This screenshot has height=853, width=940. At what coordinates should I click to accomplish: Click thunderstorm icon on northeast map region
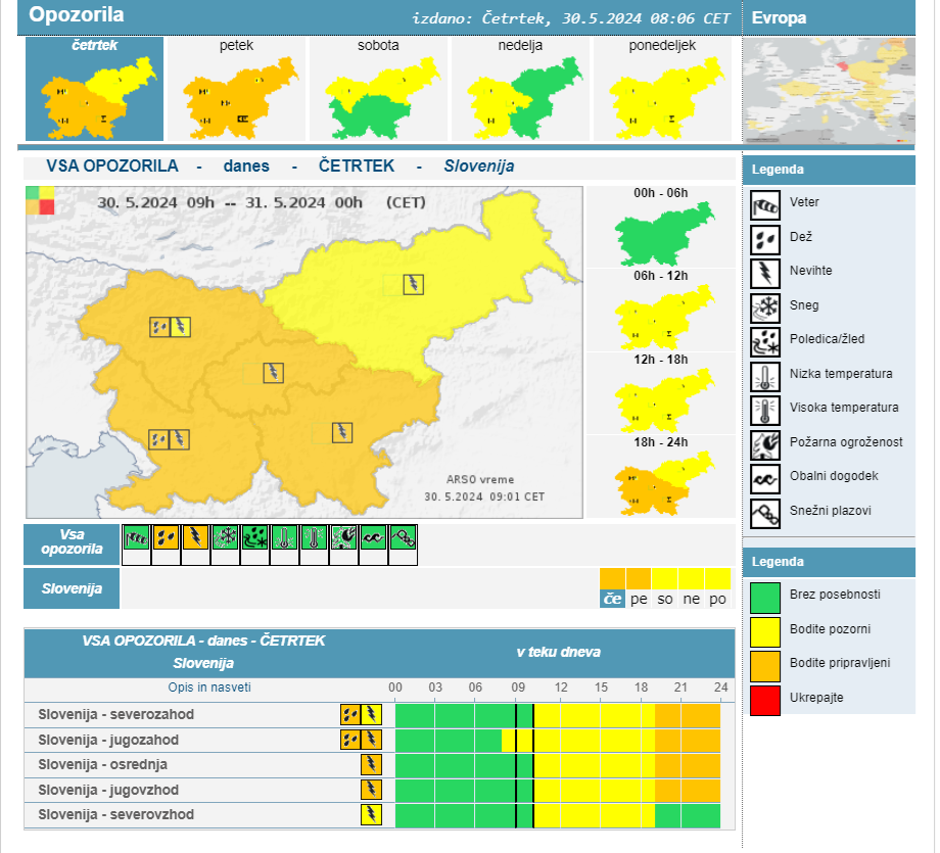pyautogui.click(x=413, y=284)
